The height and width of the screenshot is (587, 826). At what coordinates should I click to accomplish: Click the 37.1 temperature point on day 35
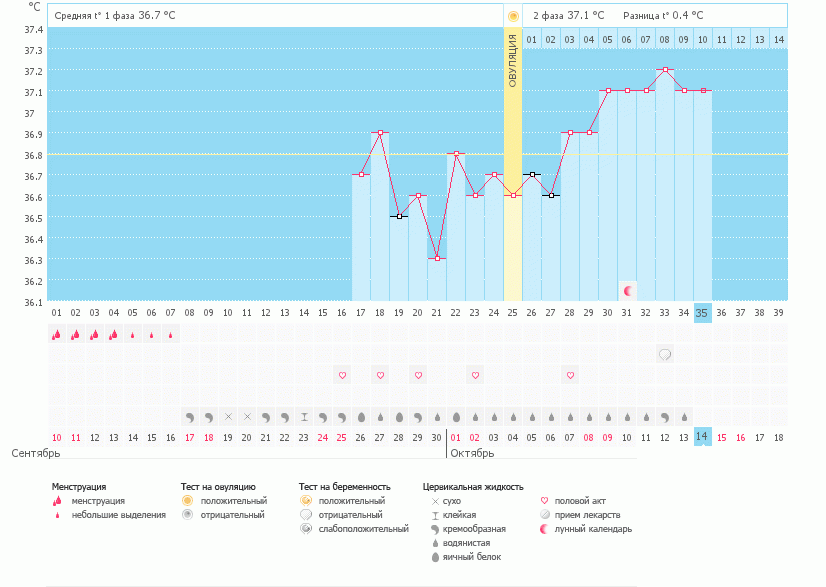tap(703, 91)
